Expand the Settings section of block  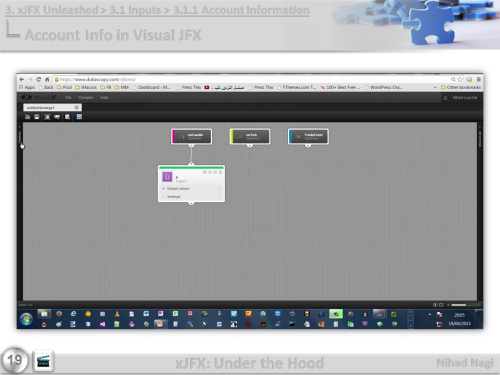[x=191, y=197]
